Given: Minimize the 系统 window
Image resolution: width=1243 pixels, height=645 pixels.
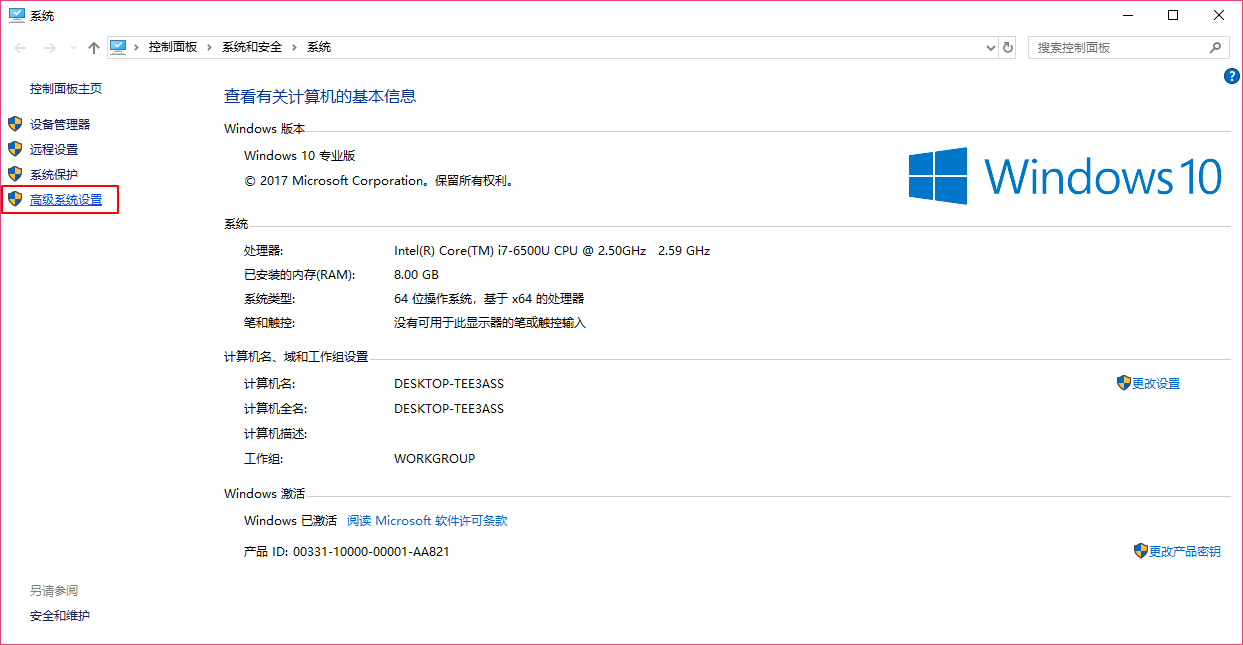Looking at the screenshot, I should tap(1129, 15).
